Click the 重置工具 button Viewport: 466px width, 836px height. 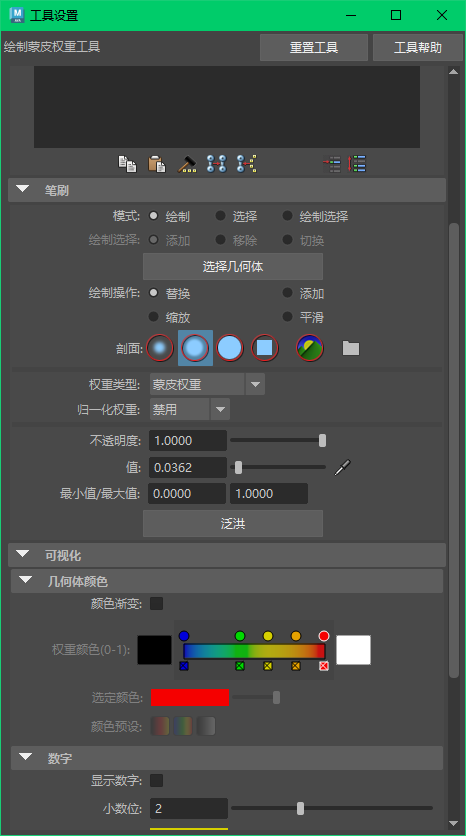[314, 47]
